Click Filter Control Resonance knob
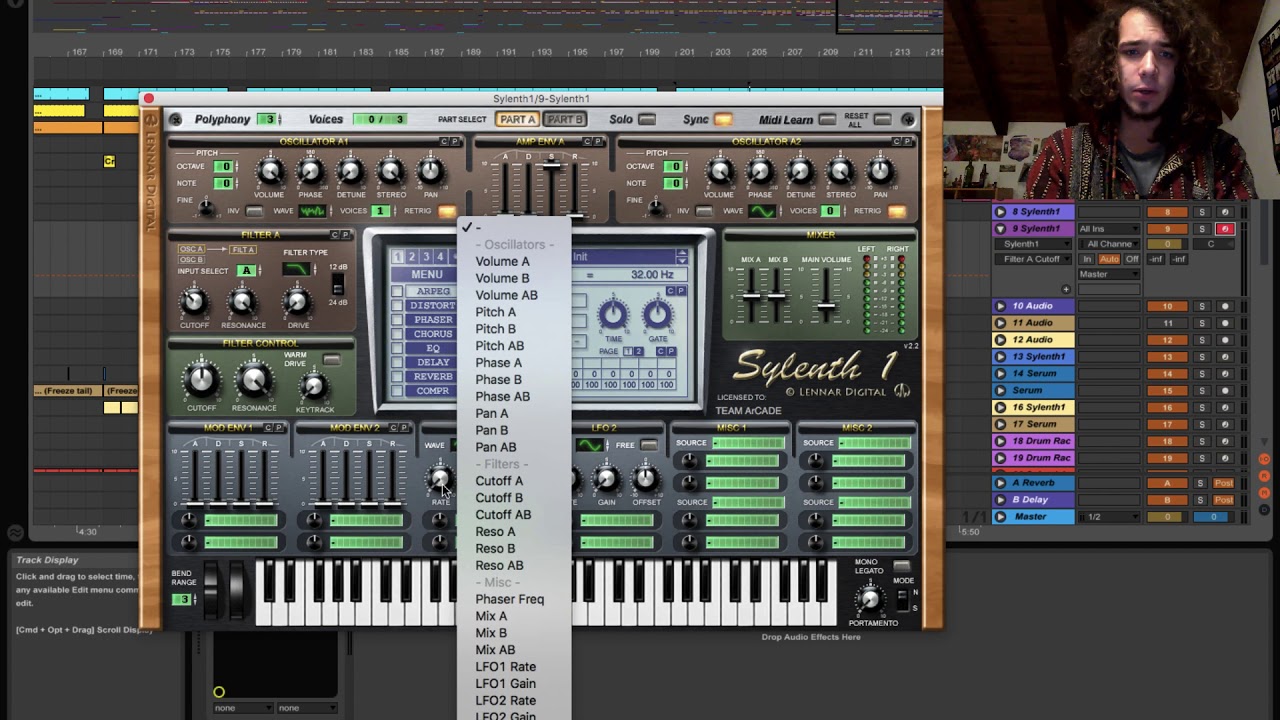Screen dimensions: 1280x720 (254, 380)
